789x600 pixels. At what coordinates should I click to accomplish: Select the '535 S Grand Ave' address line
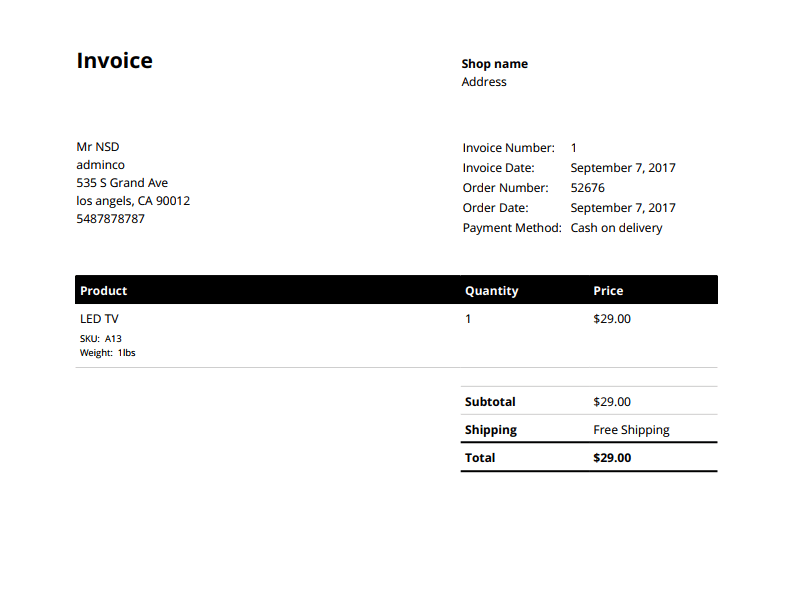(122, 183)
